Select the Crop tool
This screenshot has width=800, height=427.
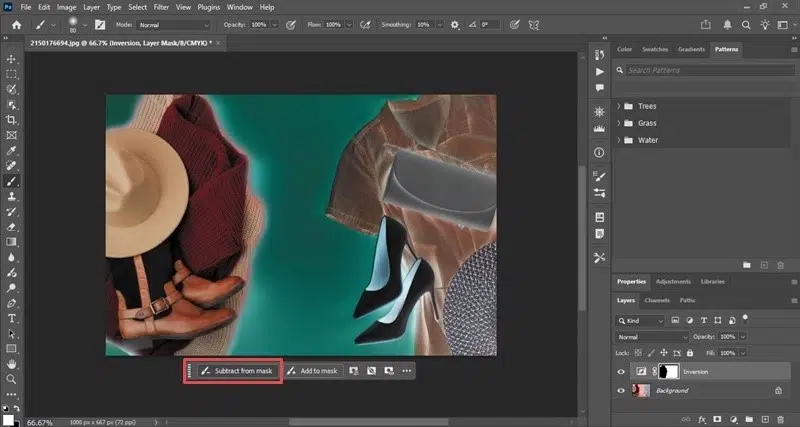point(11,120)
